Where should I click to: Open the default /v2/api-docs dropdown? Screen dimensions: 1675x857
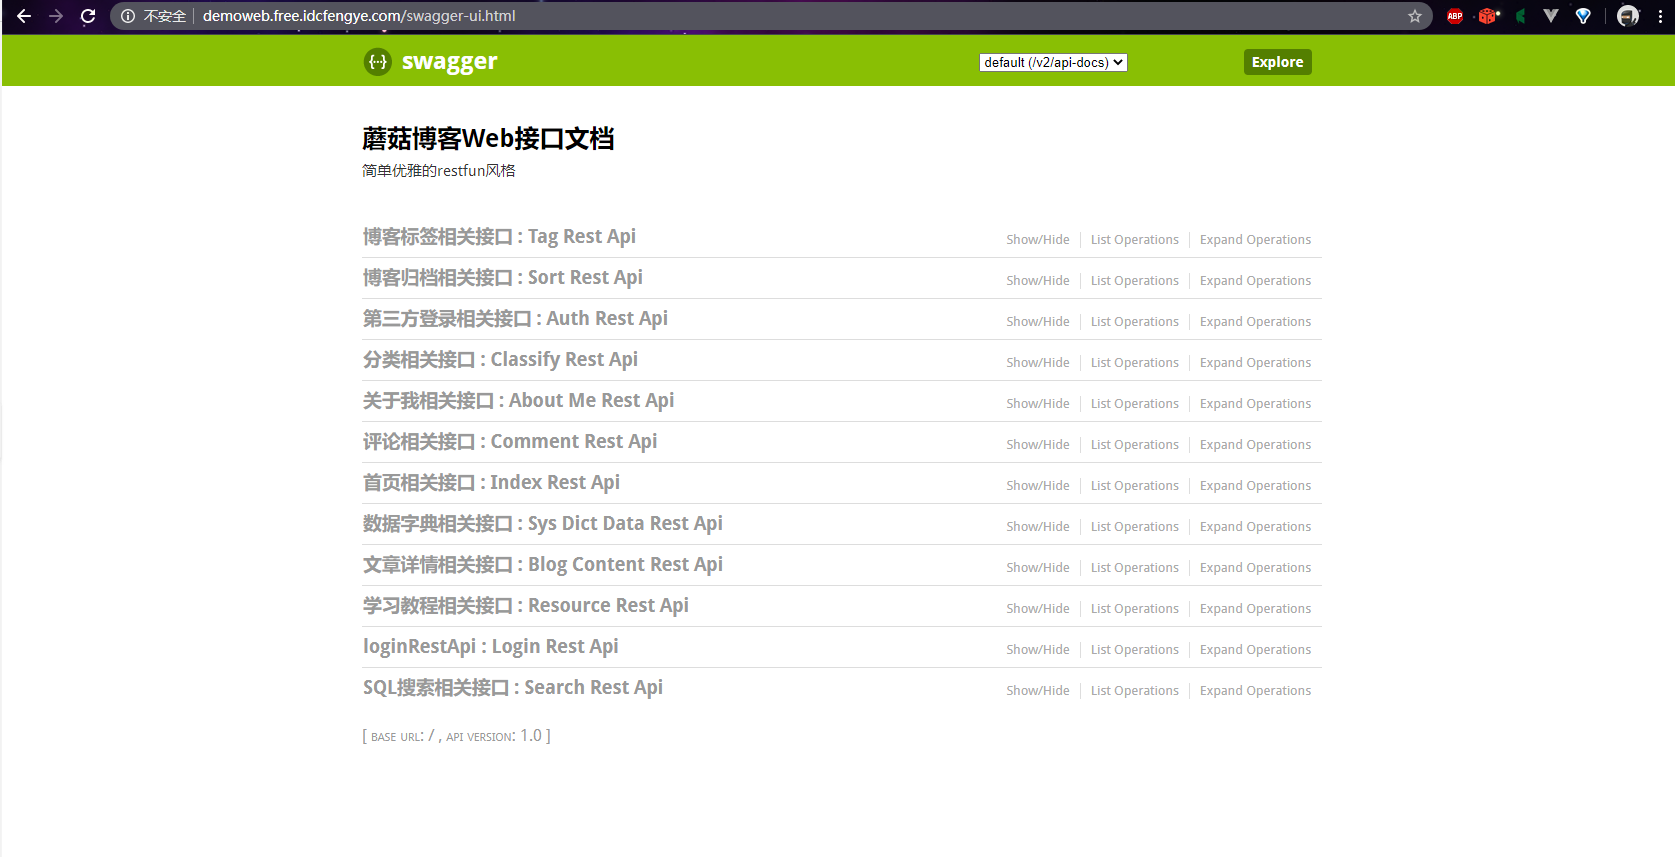pyautogui.click(x=1053, y=62)
